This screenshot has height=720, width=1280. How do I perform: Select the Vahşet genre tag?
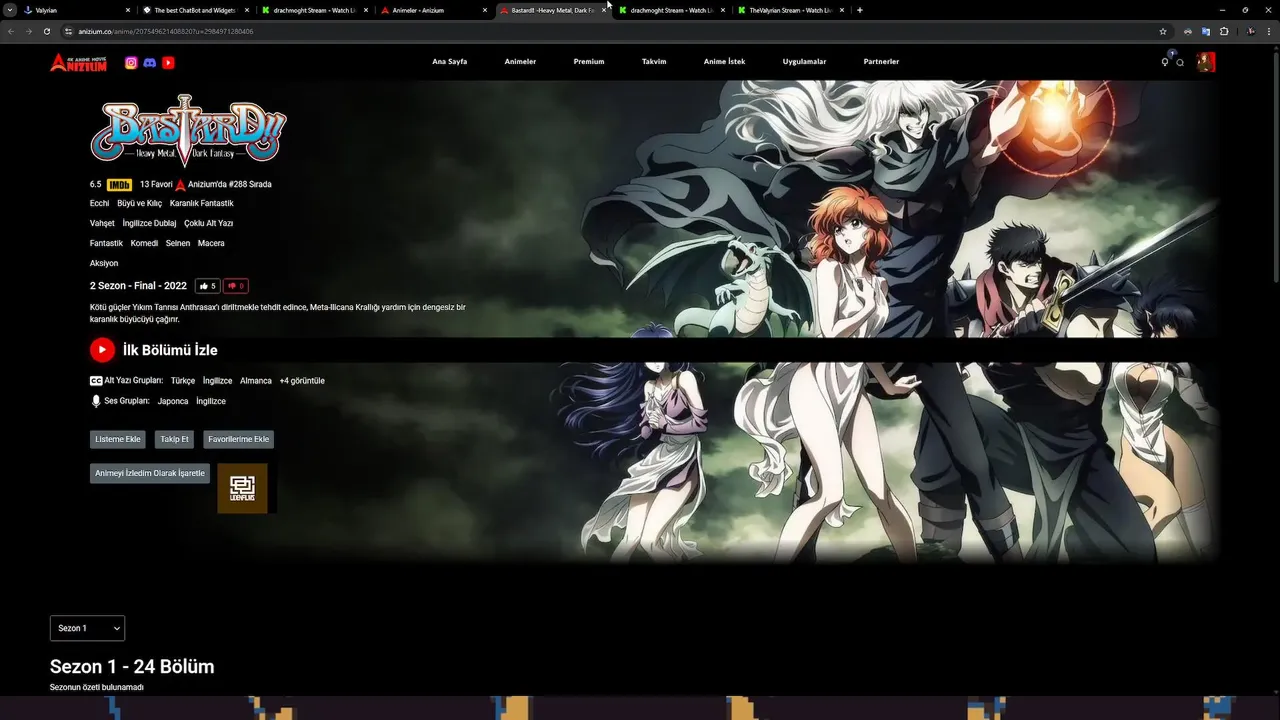point(102,223)
